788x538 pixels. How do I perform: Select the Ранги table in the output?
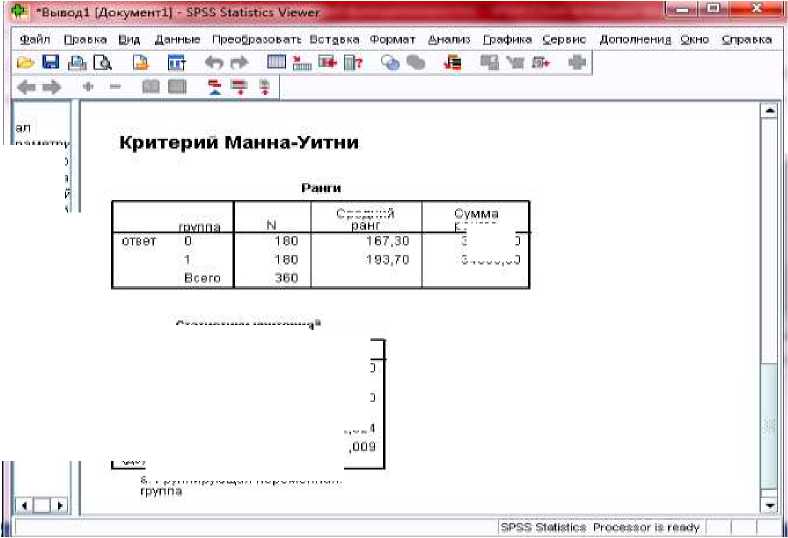[320, 244]
